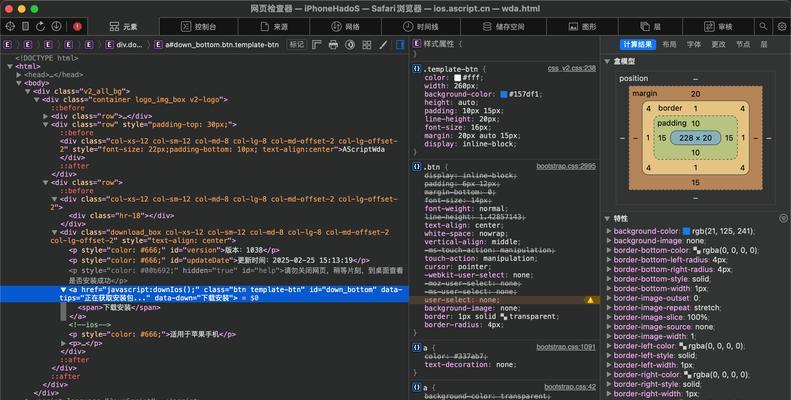This screenshot has height=400, width=791.
Task: Open the bootstrap.css:2995 source link
Action: (566, 166)
